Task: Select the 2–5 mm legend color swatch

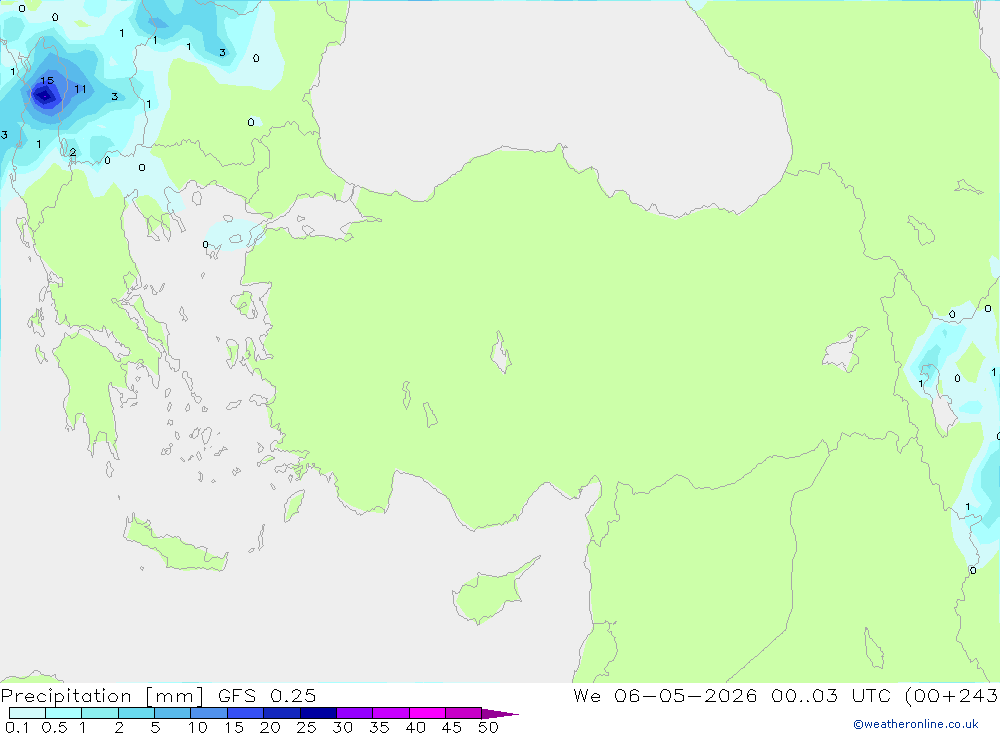Action: [x=136, y=713]
